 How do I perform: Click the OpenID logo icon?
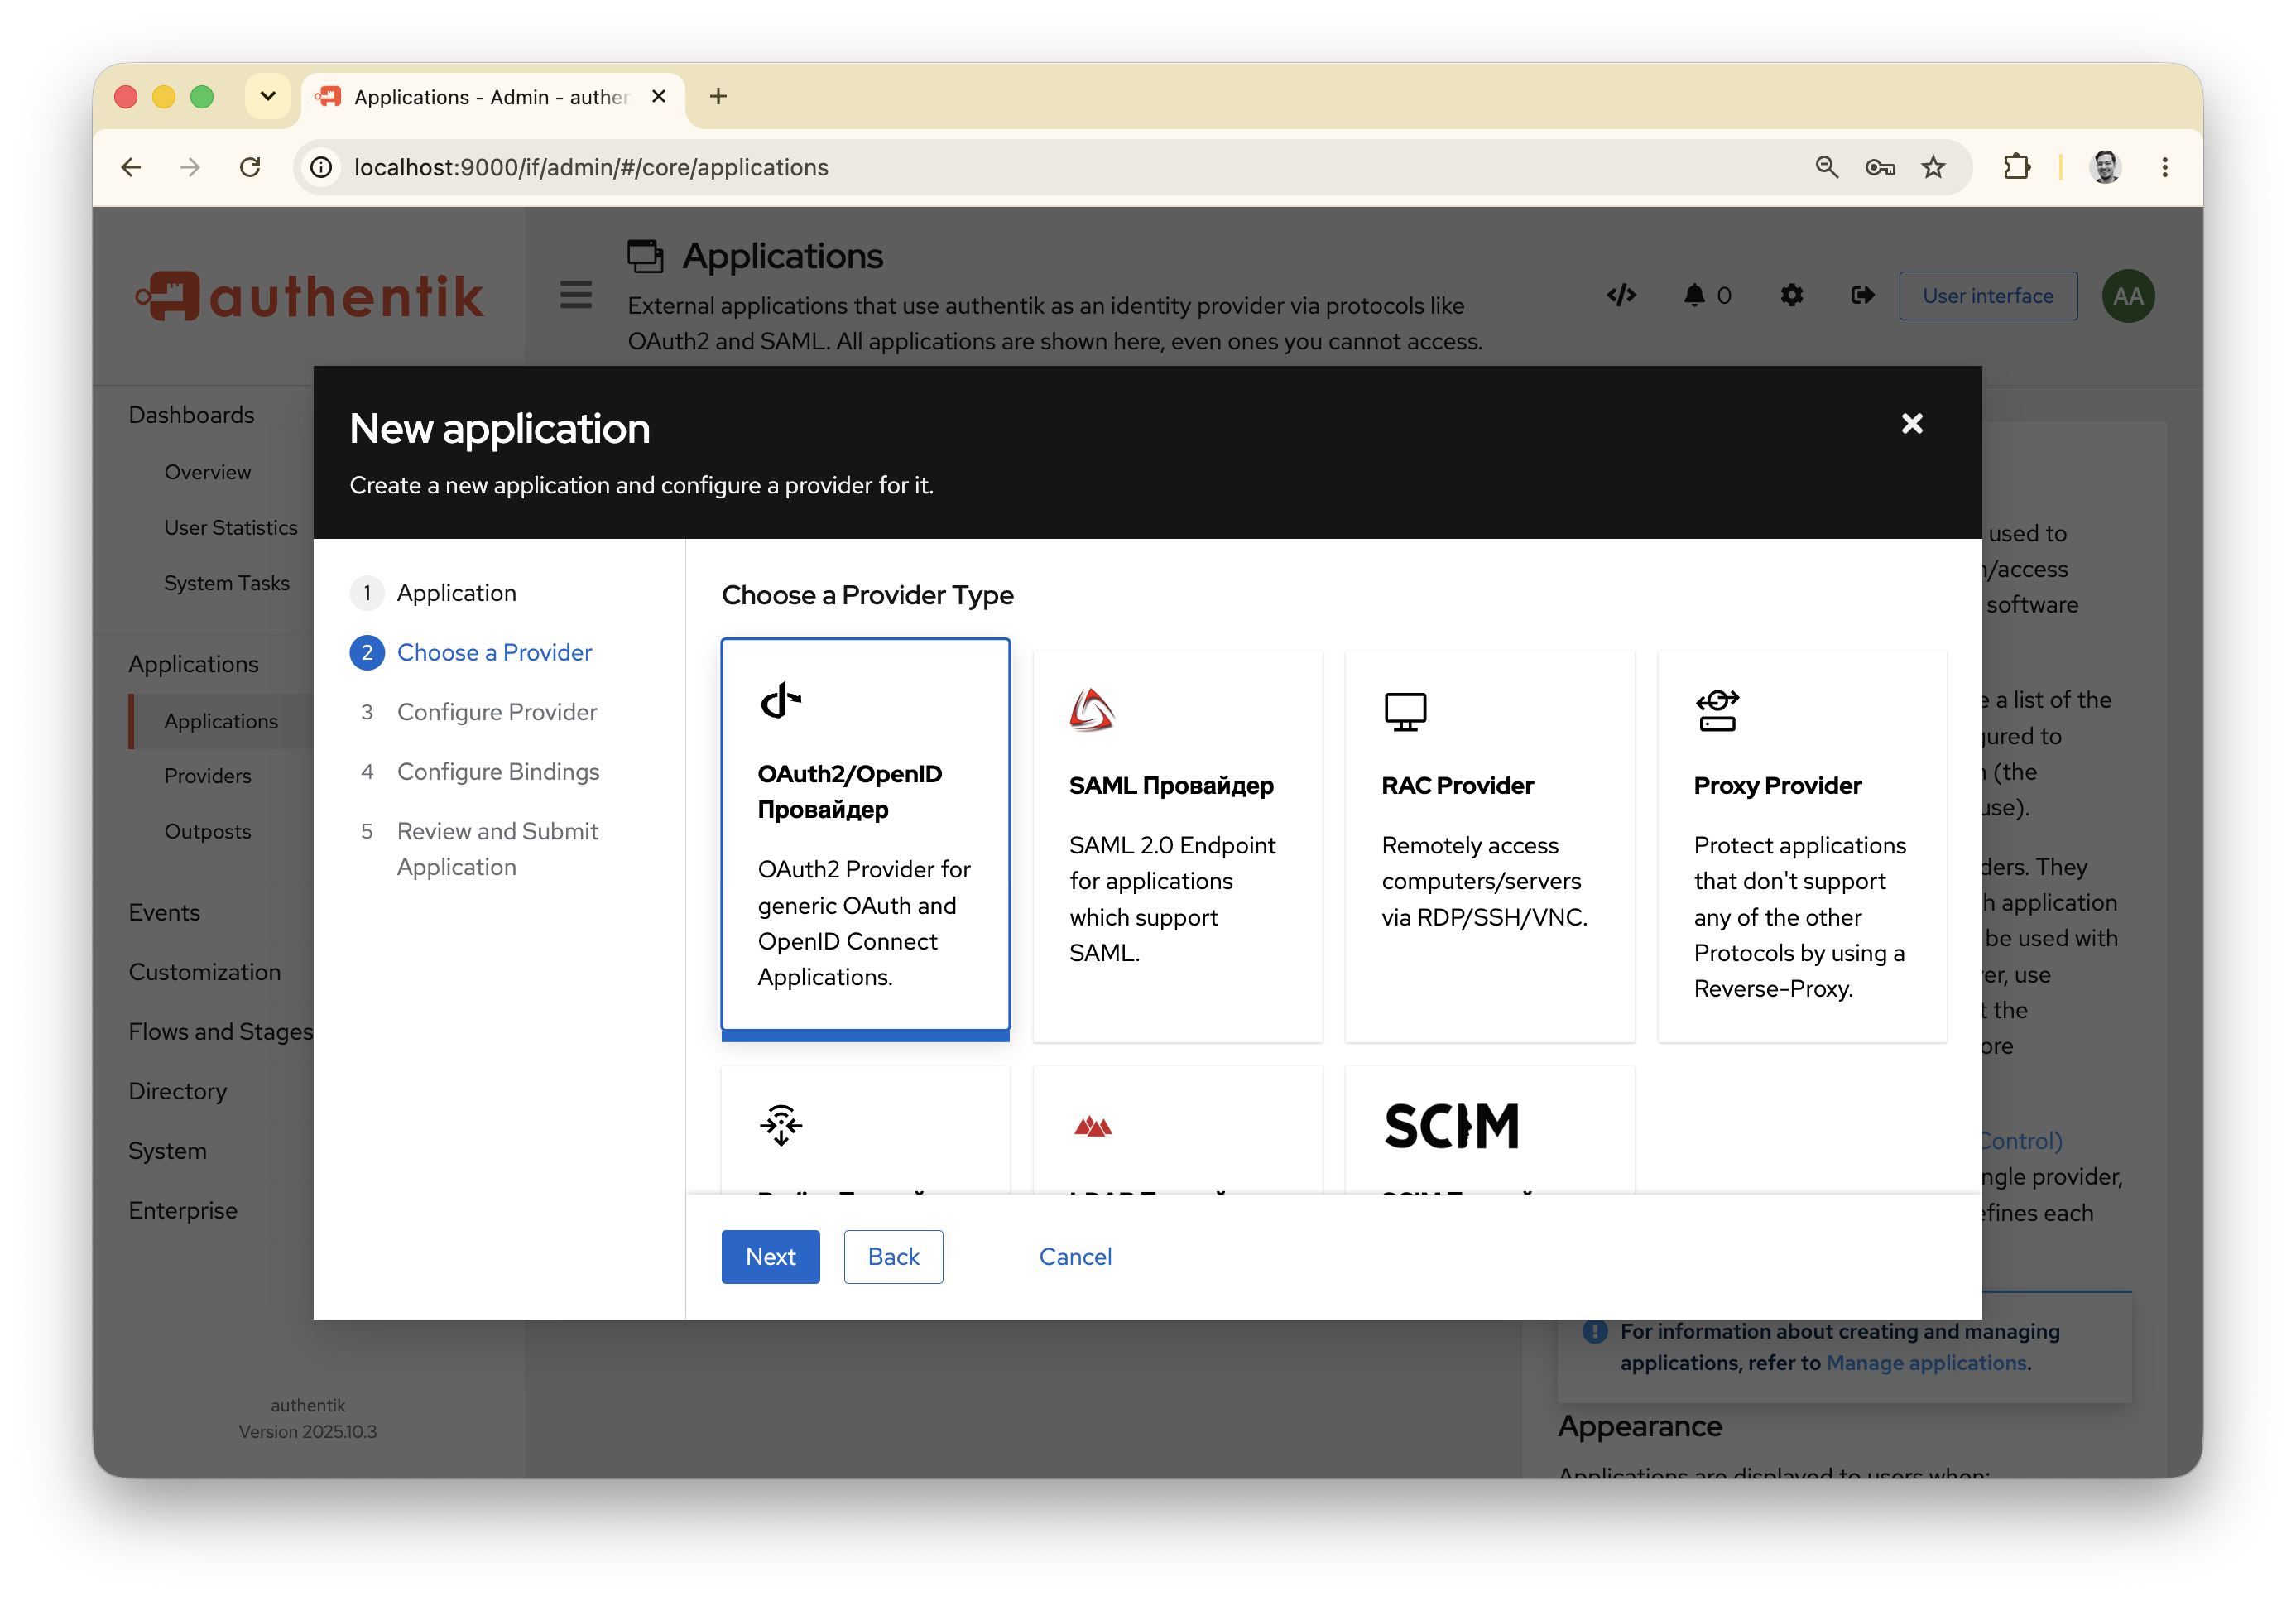pos(781,701)
